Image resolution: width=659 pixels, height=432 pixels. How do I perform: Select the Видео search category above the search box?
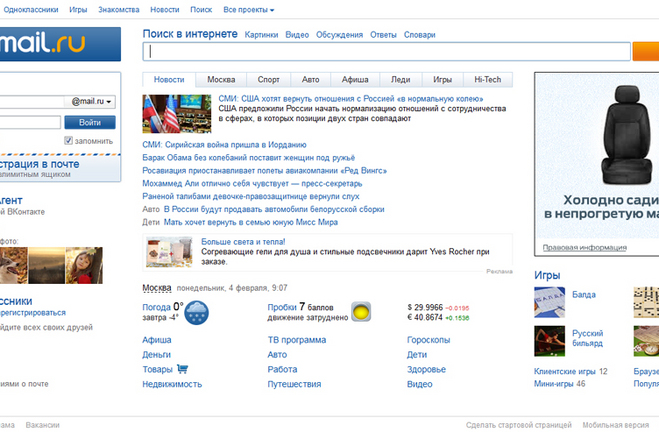297,35
